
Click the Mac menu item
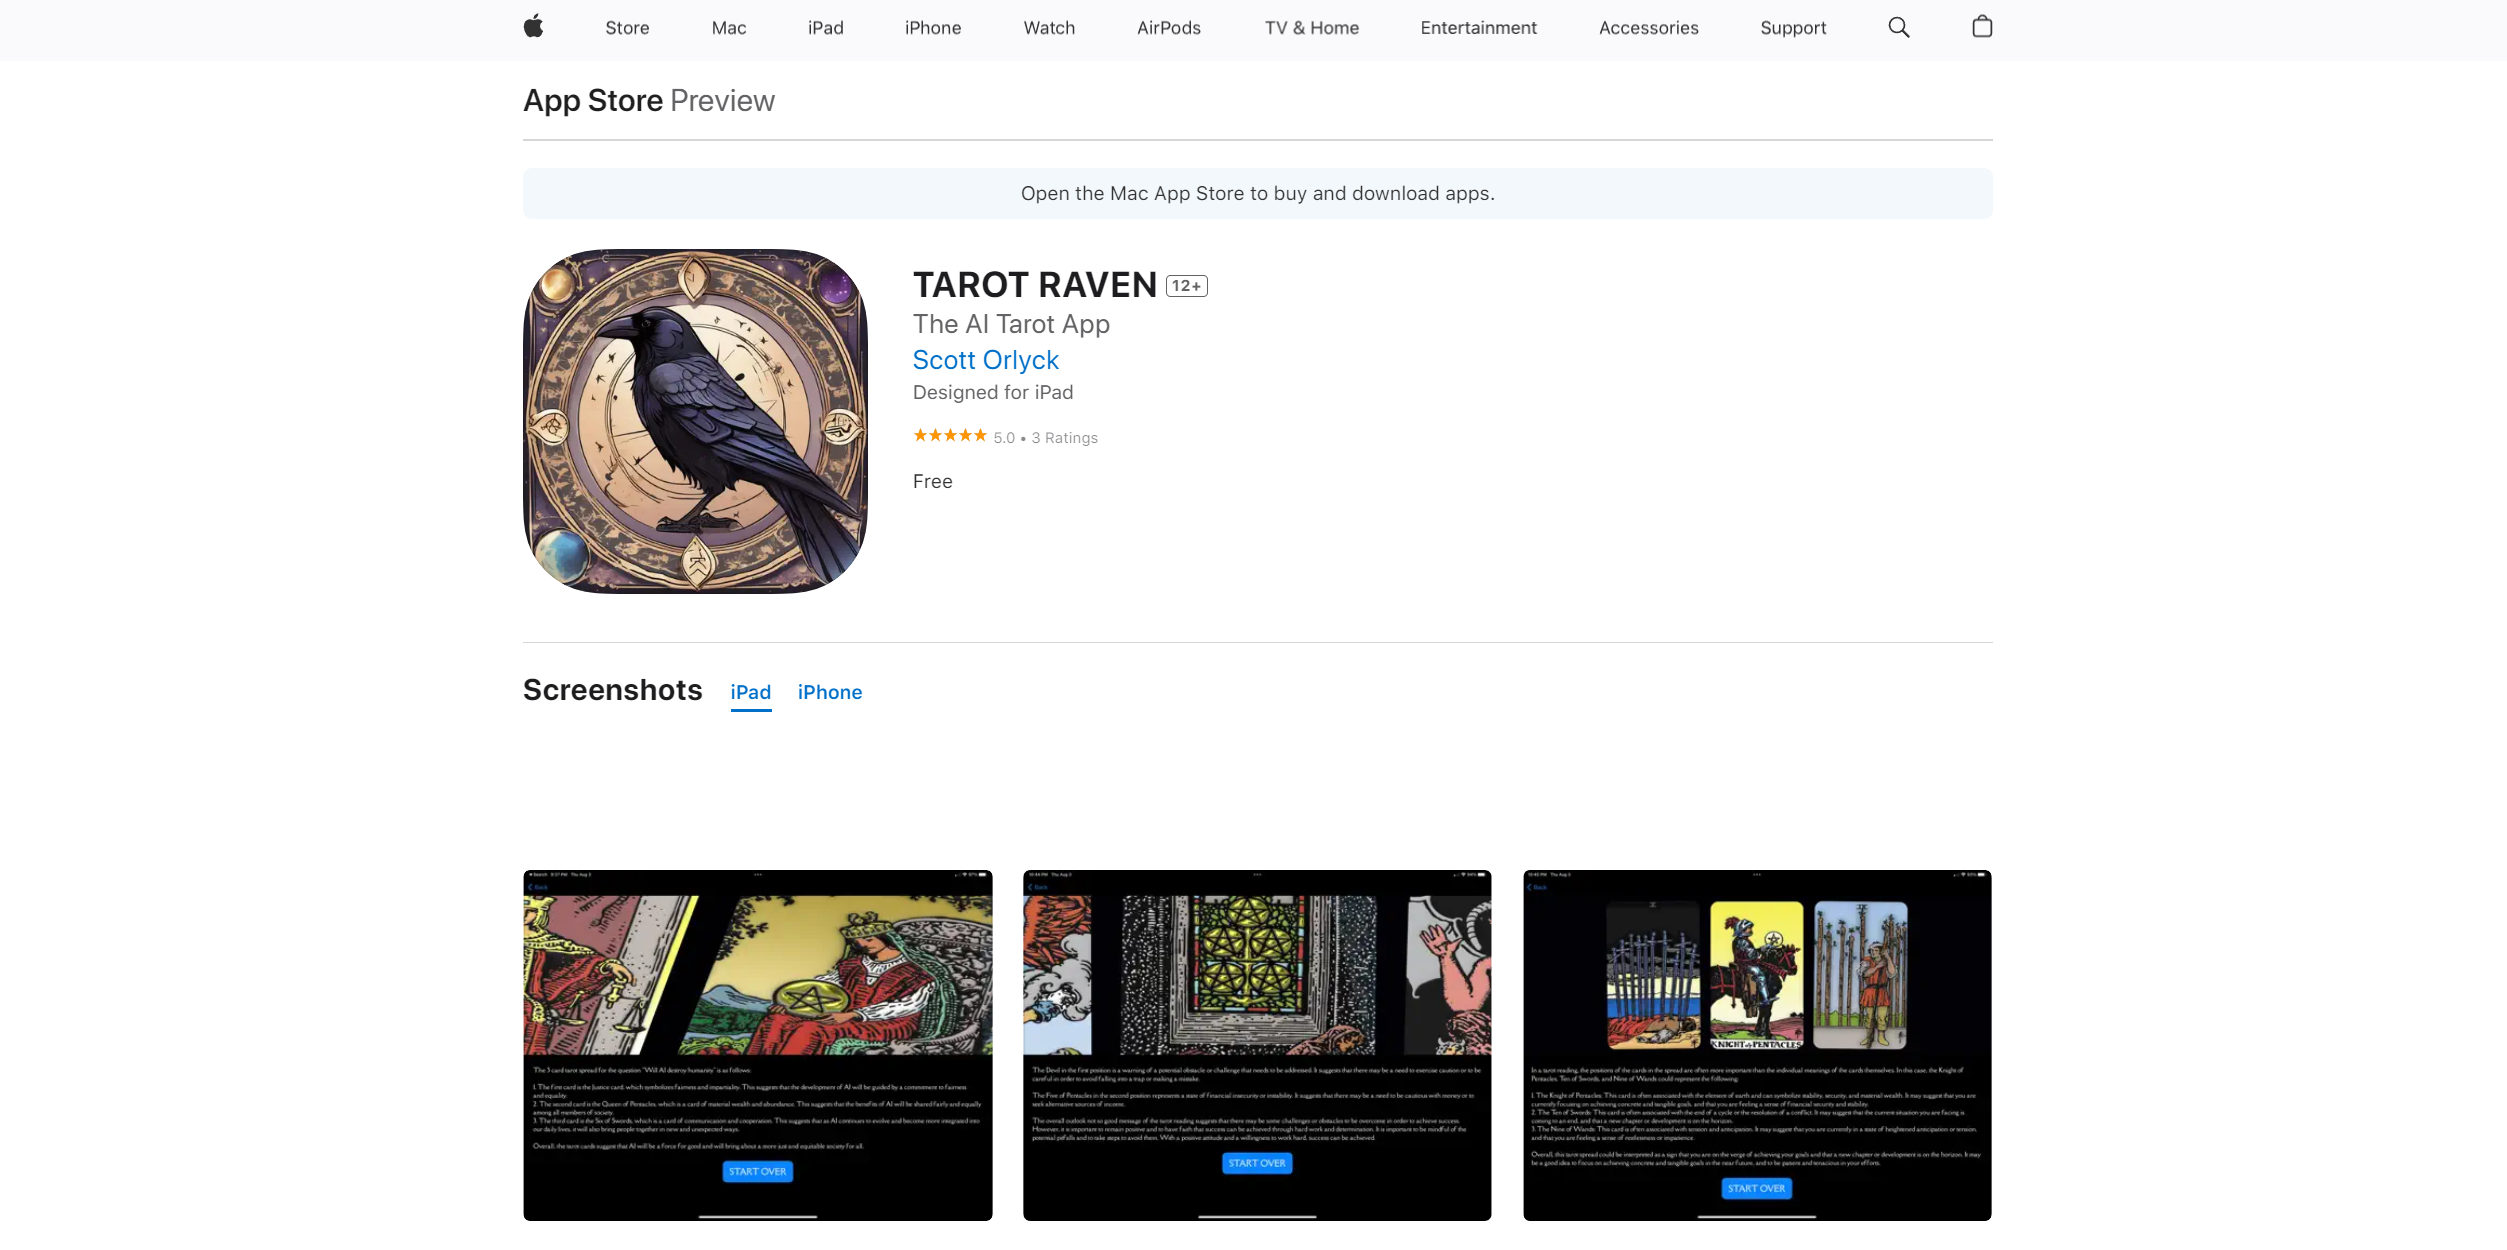tap(728, 28)
